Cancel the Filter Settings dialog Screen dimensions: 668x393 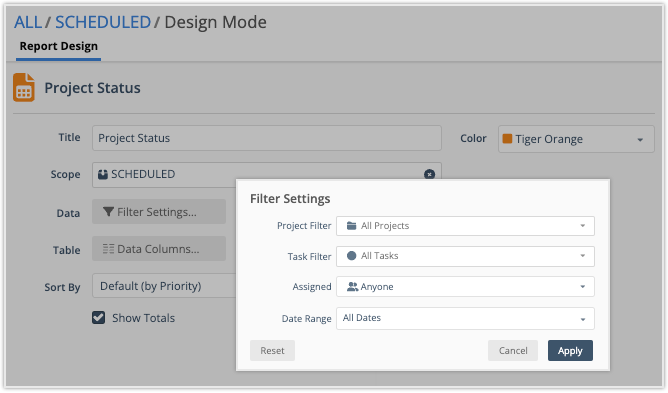point(513,351)
